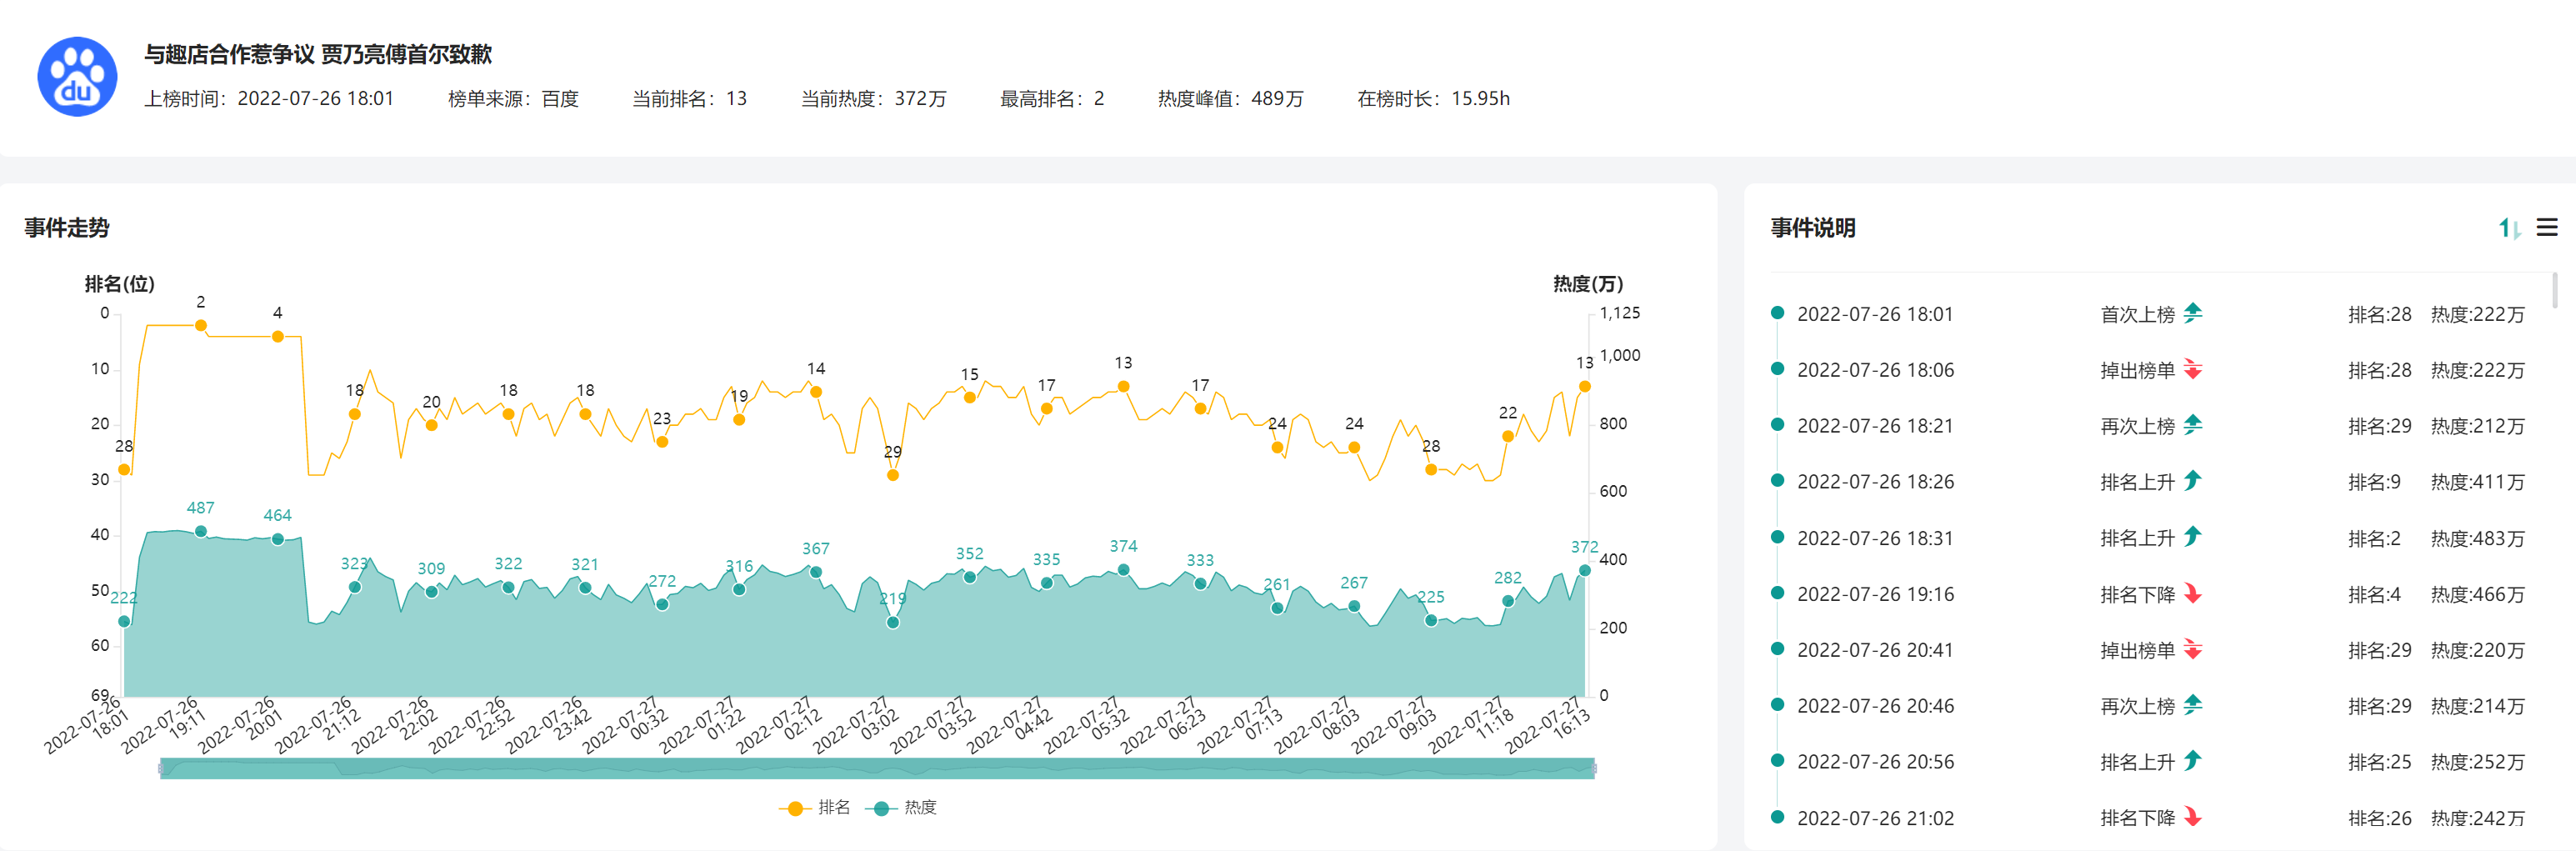The width and height of the screenshot is (2576, 851).
Task: Click the 18:06 掉出榜单 red arrow icon
Action: pyautogui.click(x=2192, y=370)
